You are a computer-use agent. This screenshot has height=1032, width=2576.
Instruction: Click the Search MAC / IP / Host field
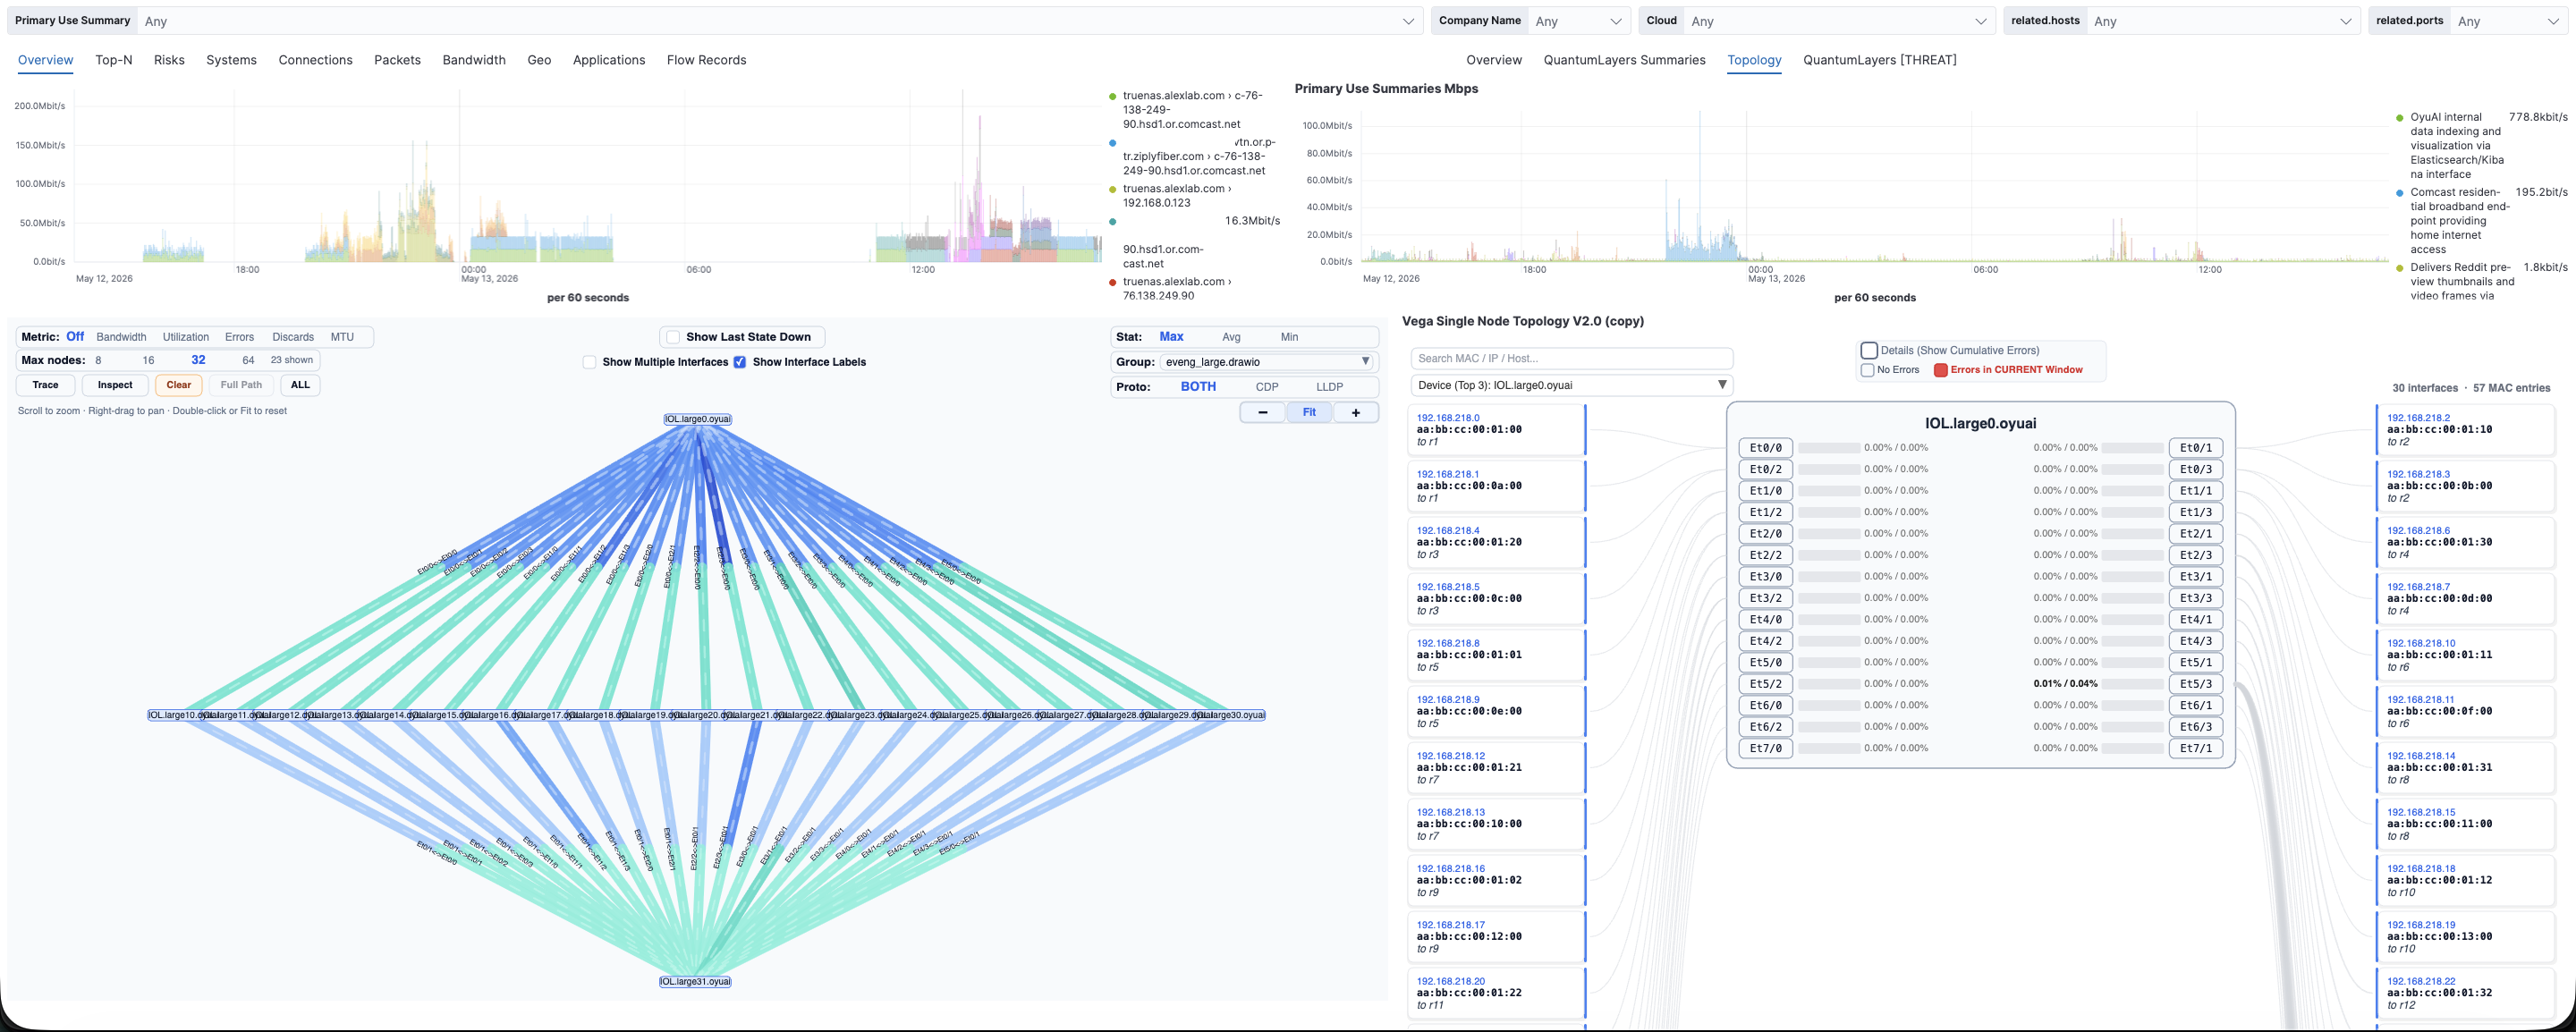1571,358
